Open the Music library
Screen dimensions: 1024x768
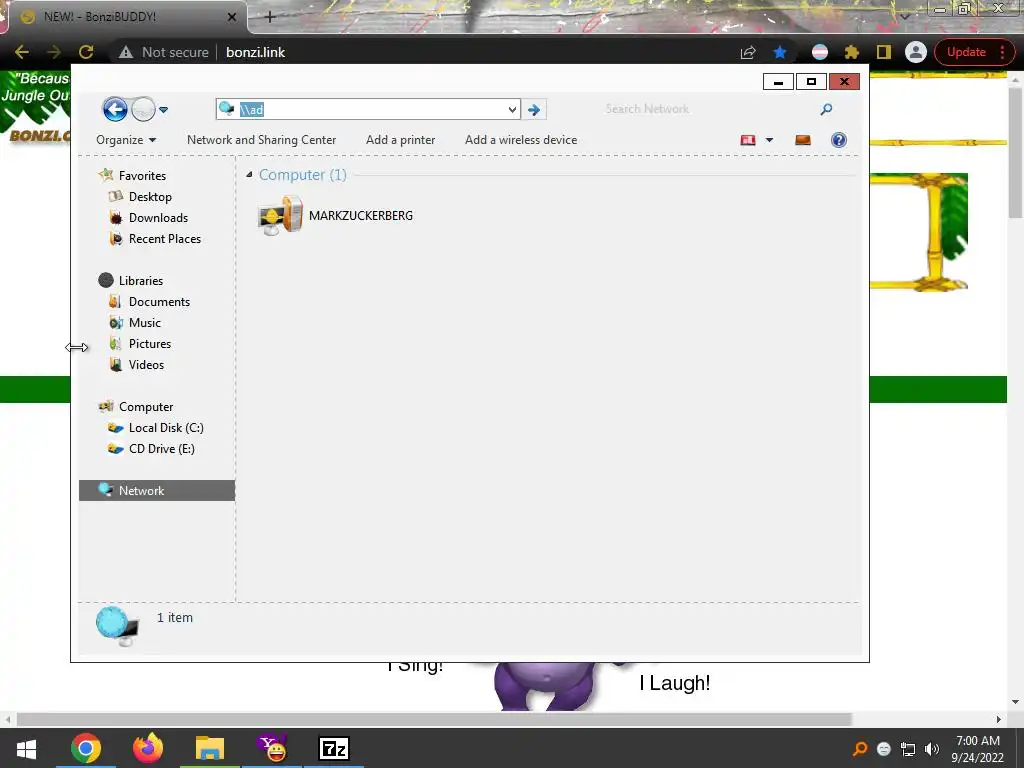click(144, 323)
